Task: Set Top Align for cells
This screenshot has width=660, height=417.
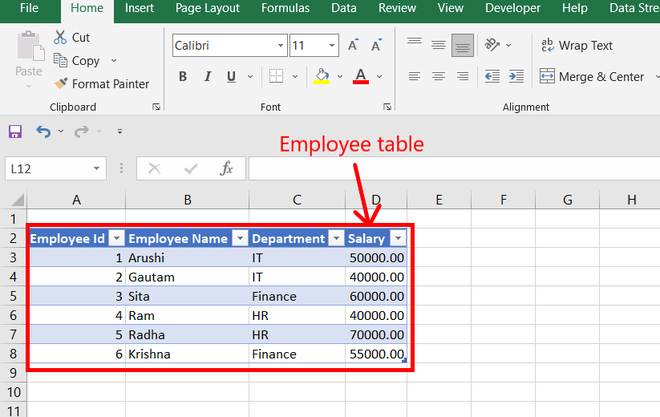Action: tap(415, 41)
